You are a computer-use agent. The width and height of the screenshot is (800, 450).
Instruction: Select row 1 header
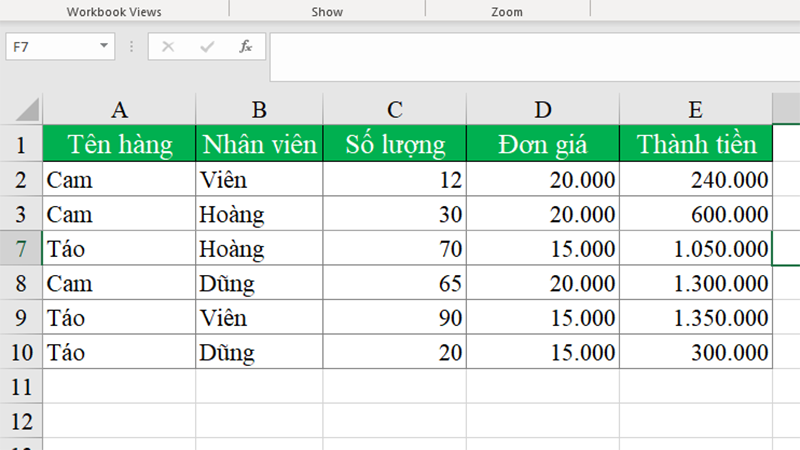[x=21, y=144]
